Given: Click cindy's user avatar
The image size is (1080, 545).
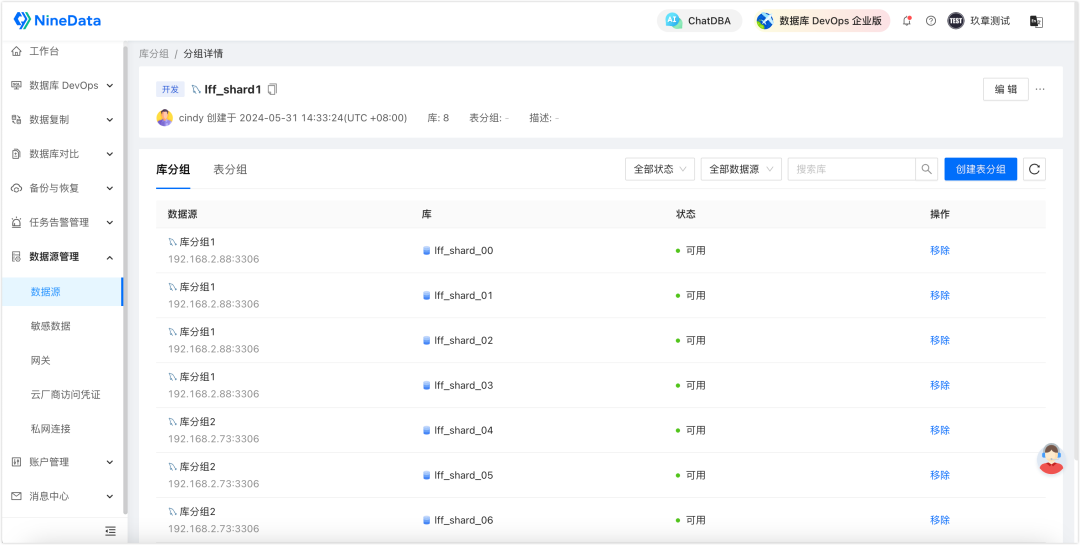Looking at the screenshot, I should (x=165, y=118).
